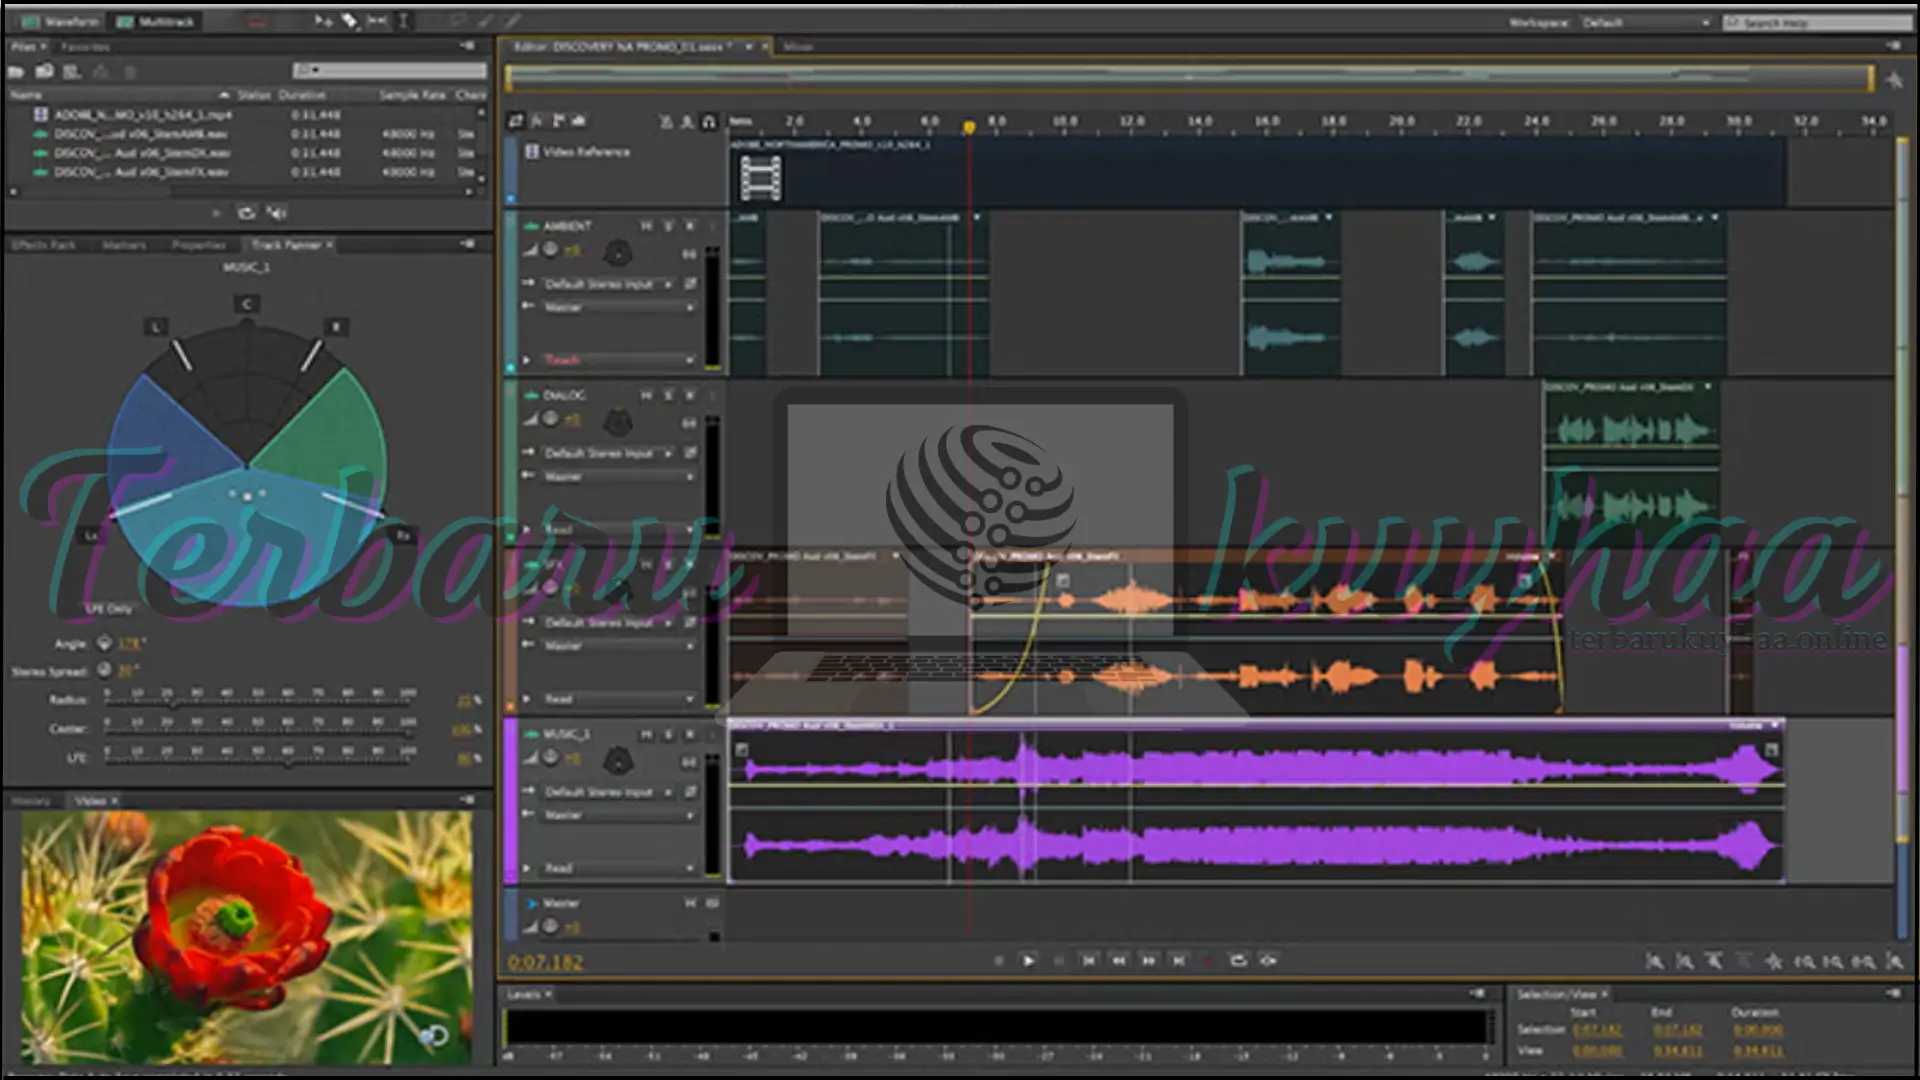Mute the MUSIC_1 track
1920x1080 pixels.
(x=647, y=734)
